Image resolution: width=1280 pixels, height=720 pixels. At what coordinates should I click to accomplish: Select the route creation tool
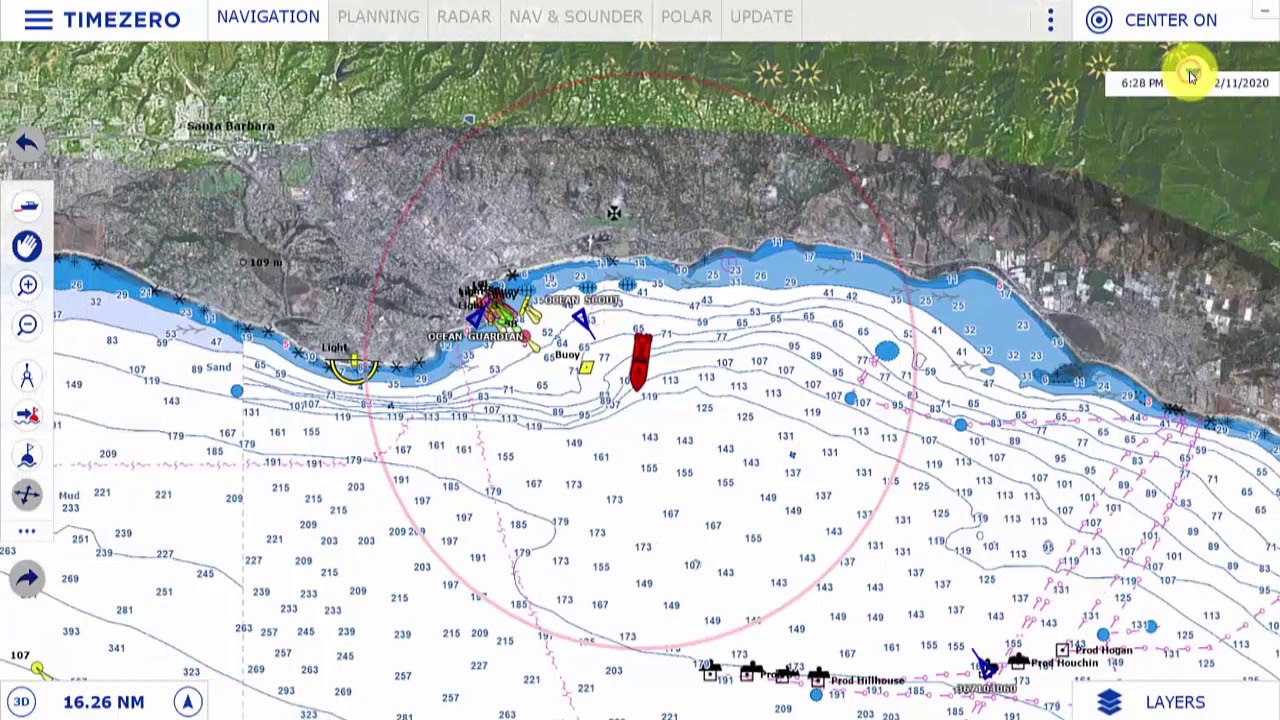pyautogui.click(x=27, y=494)
